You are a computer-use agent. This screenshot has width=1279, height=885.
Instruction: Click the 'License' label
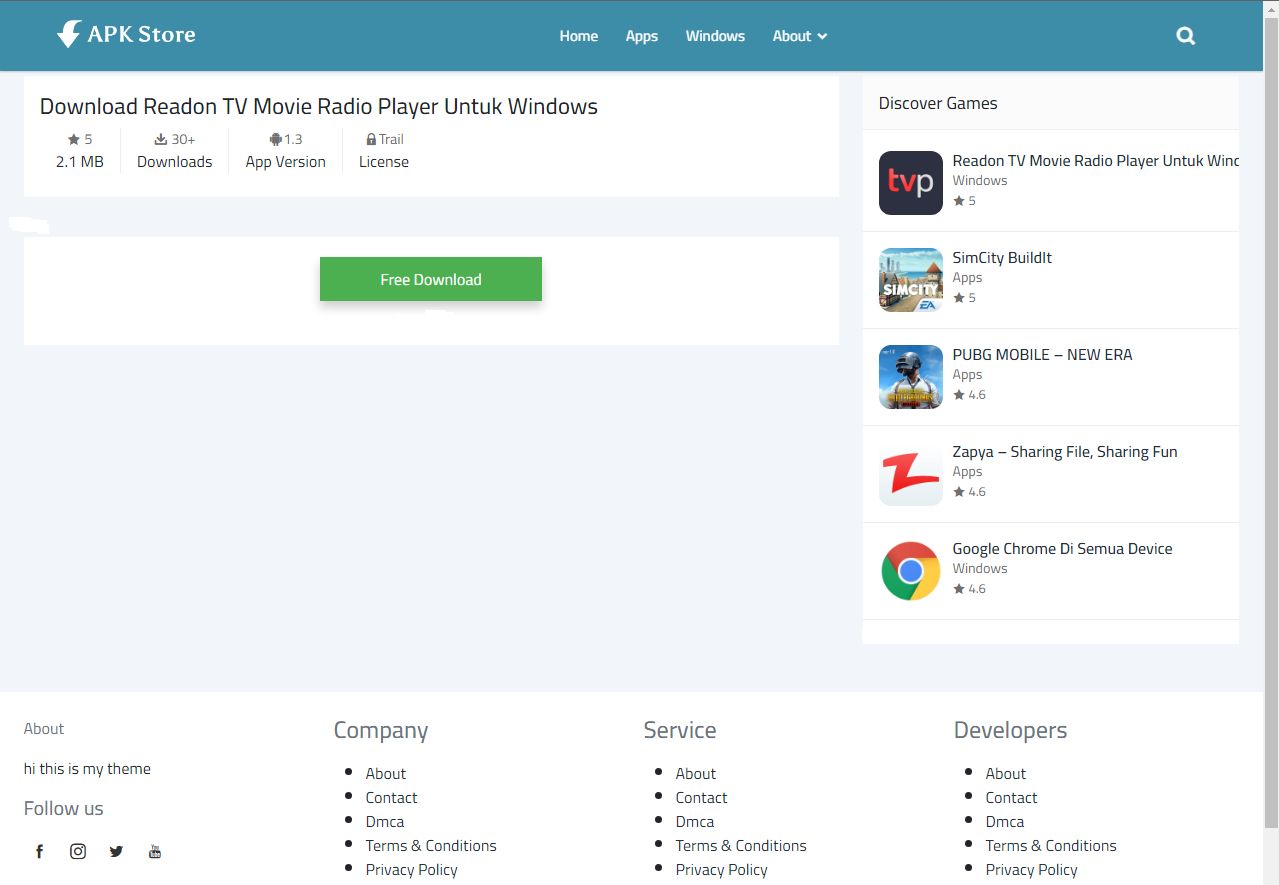click(384, 162)
